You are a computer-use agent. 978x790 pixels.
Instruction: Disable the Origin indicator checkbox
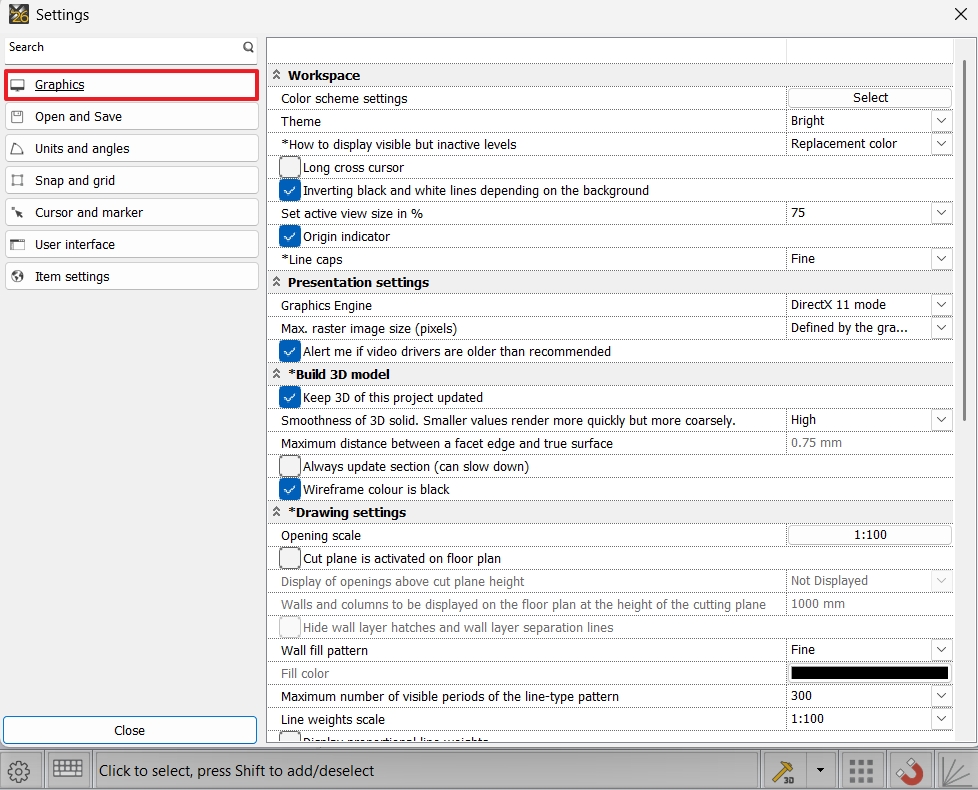290,237
